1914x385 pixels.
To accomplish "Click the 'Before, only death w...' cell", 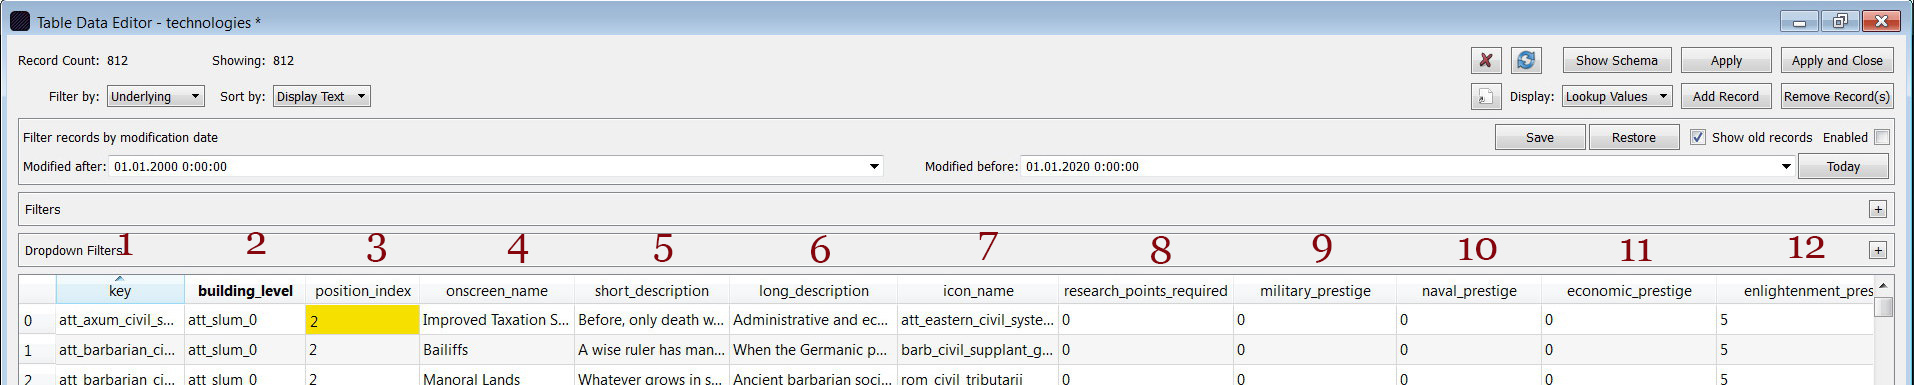I will 652,320.
